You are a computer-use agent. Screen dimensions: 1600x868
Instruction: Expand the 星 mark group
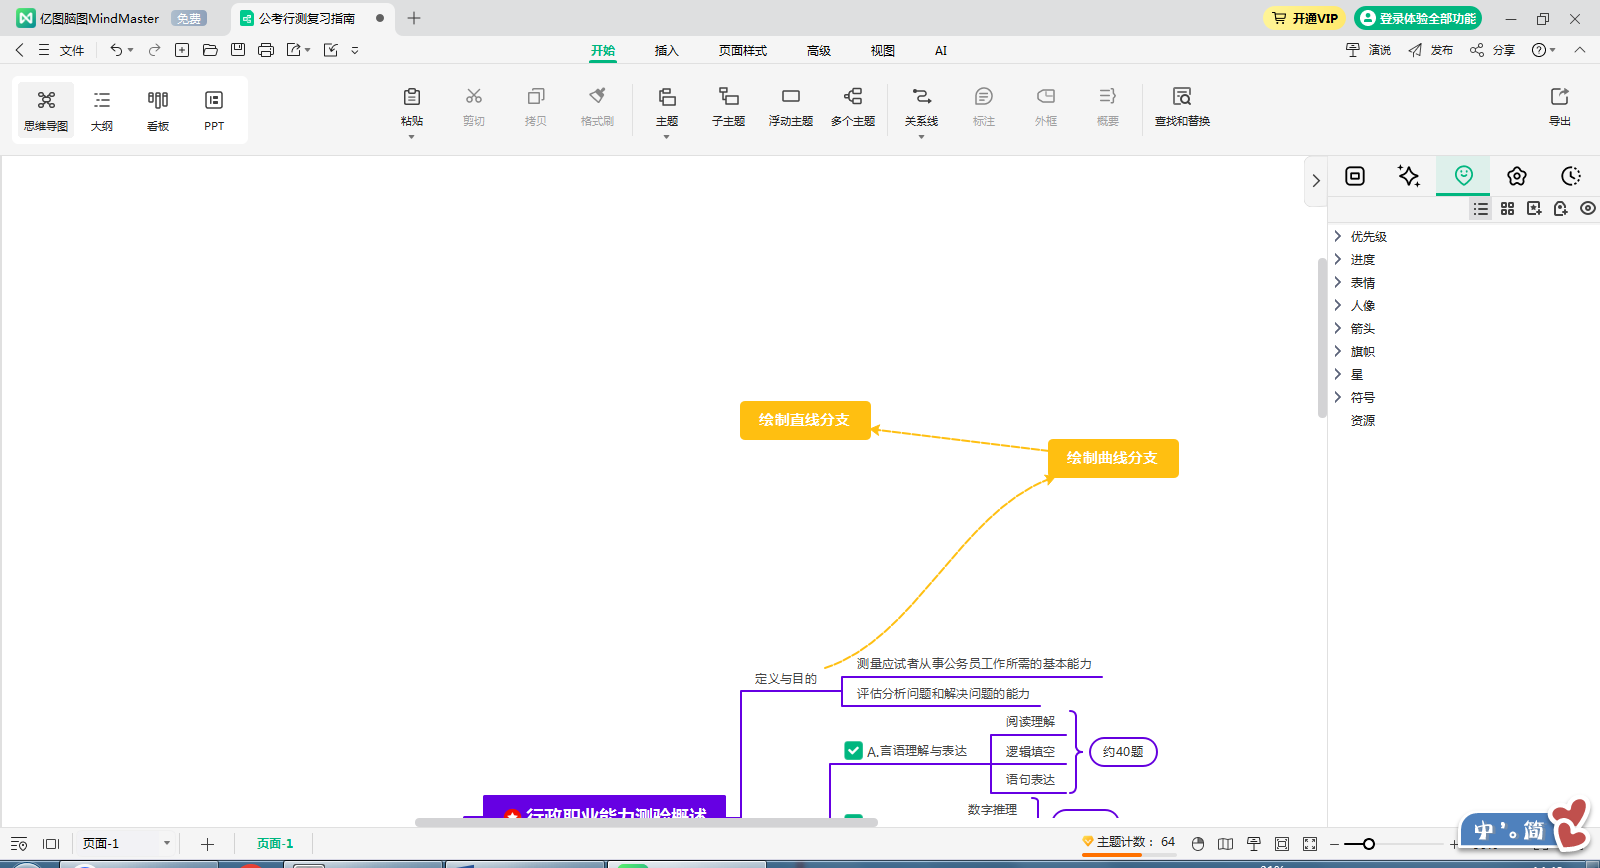tap(1338, 374)
